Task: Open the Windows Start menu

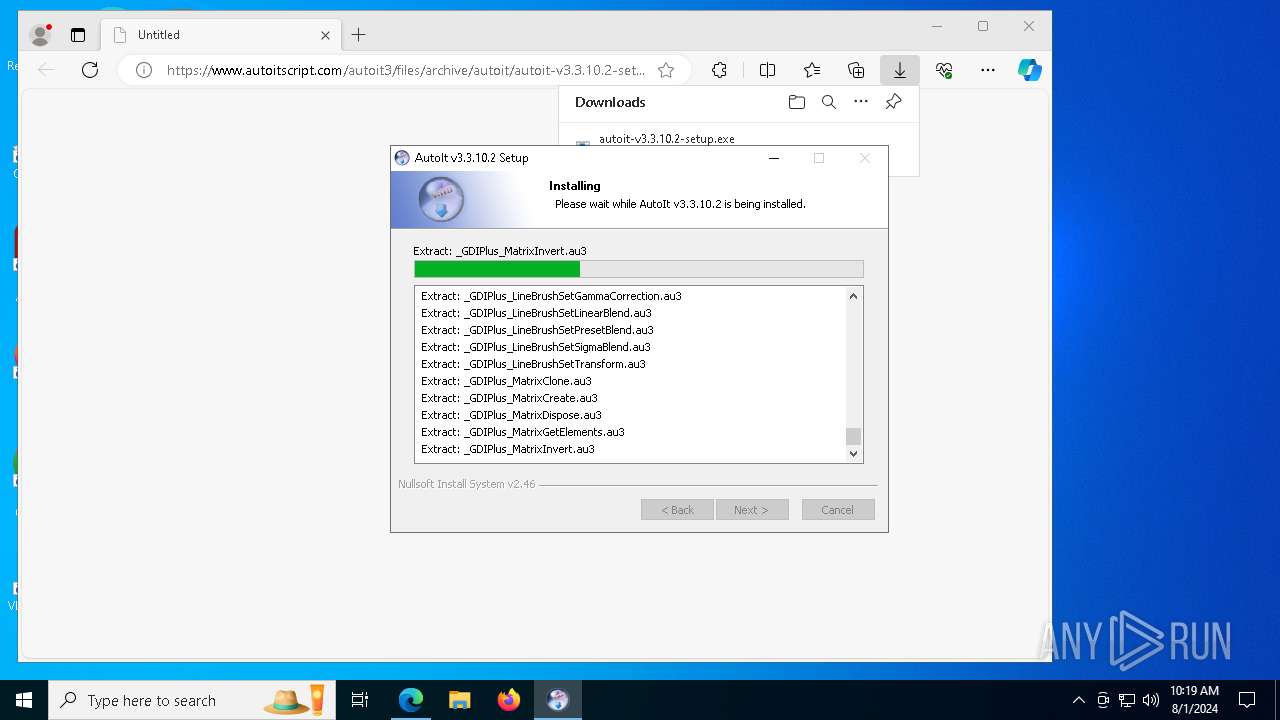Action: click(24, 700)
